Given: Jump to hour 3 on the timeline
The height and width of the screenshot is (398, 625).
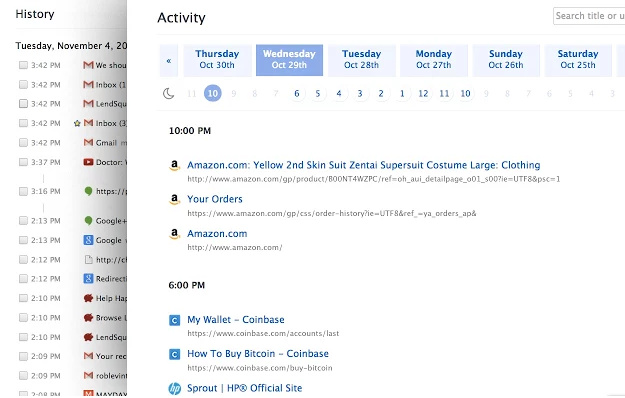Looking at the screenshot, I should coord(360,94).
